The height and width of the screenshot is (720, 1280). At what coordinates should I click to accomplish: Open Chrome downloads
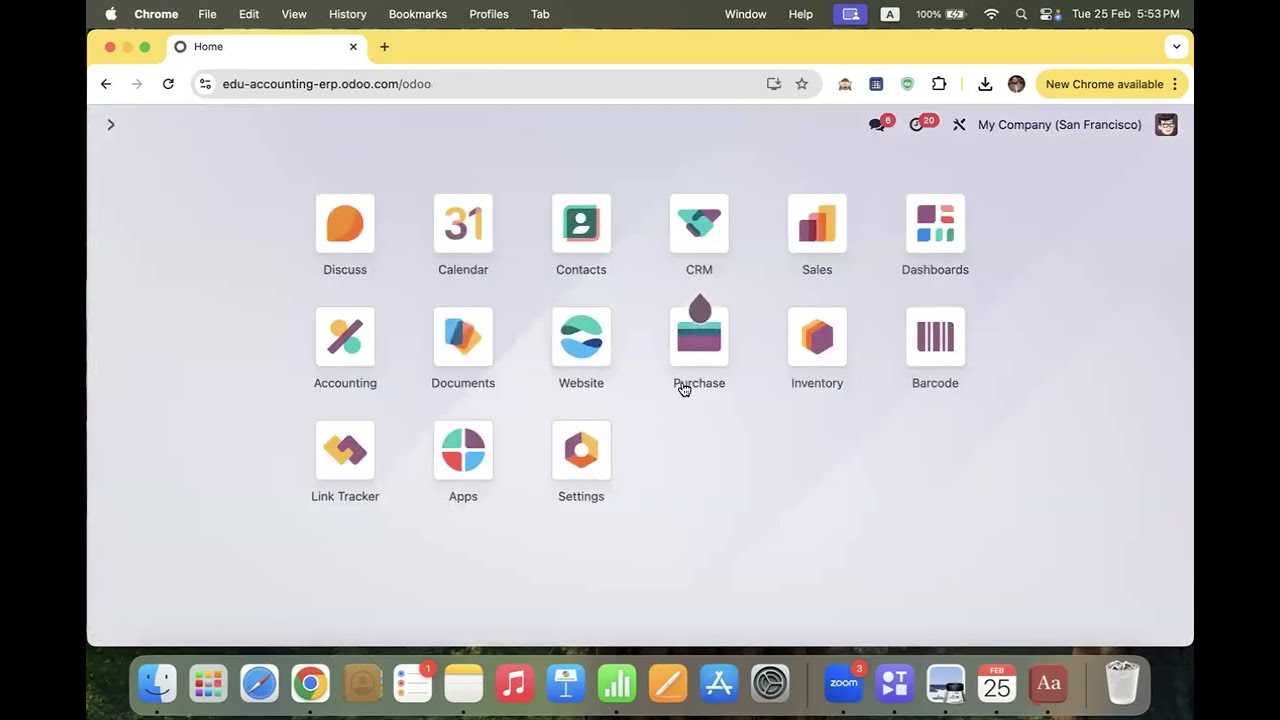pyautogui.click(x=985, y=84)
